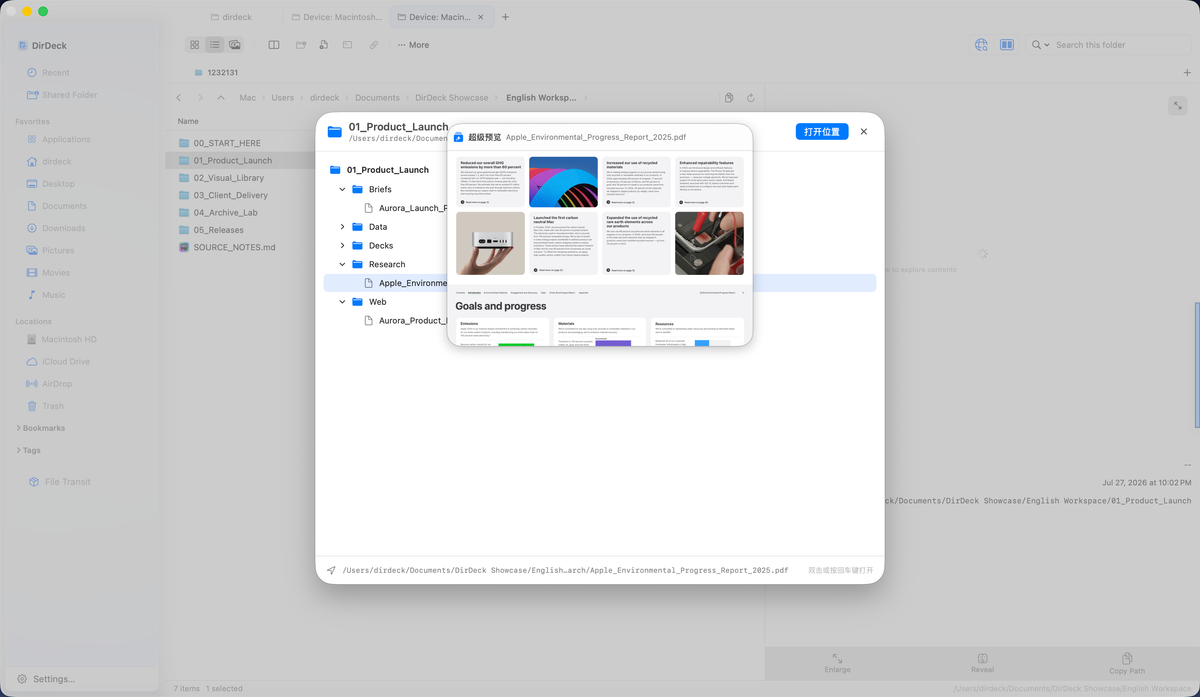Open the 1232131 bookmarked folder
1200x697 pixels.
click(216, 73)
